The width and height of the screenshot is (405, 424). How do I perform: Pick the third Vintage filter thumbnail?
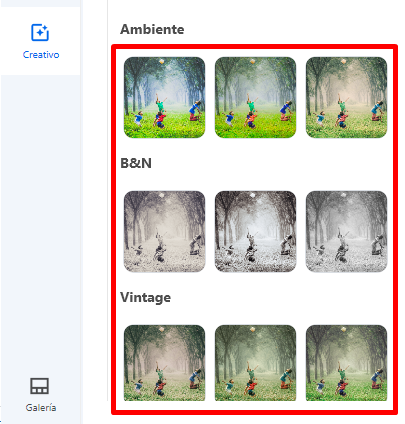coord(346,363)
